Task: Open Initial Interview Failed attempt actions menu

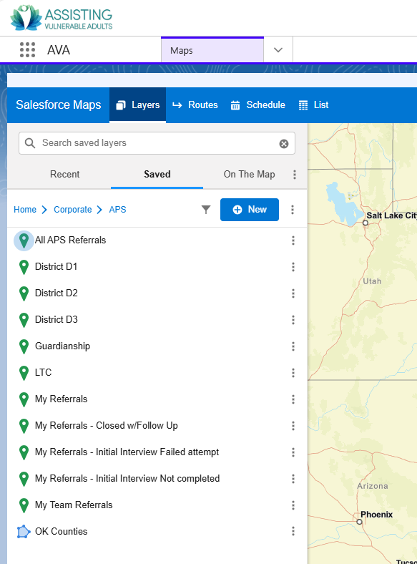Action: click(293, 452)
